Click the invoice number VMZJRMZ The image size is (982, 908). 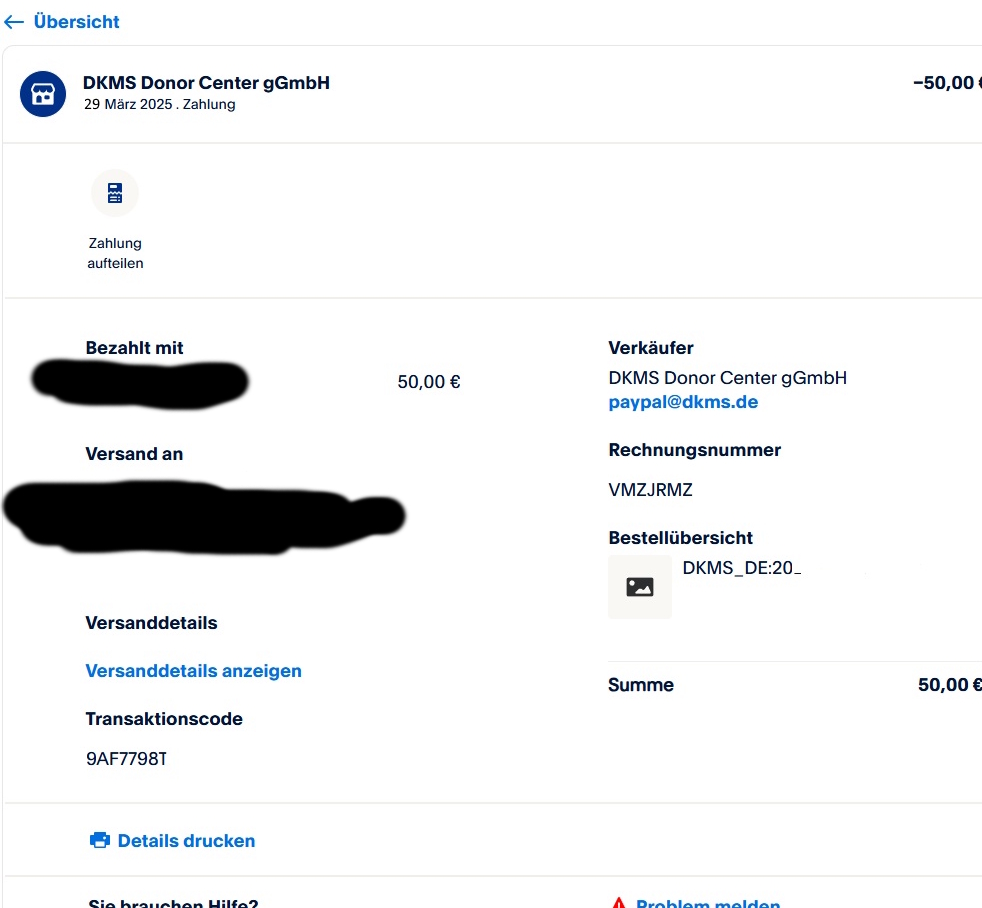click(650, 490)
